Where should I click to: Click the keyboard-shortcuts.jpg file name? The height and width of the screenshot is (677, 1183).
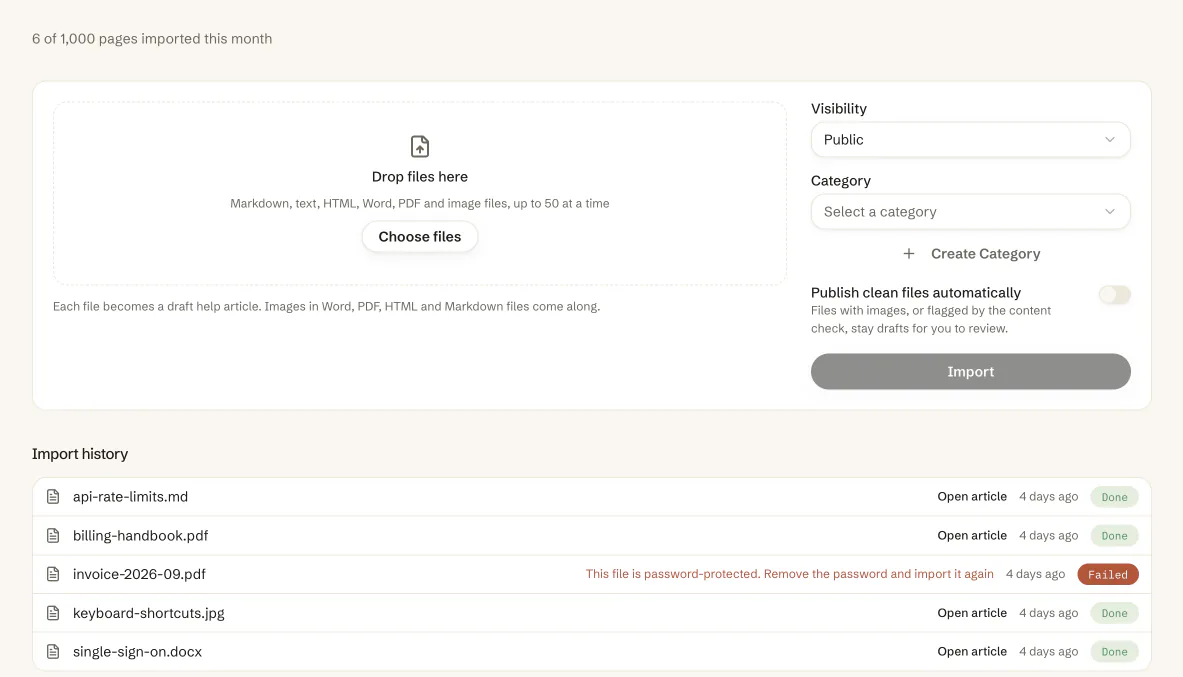click(x=149, y=613)
